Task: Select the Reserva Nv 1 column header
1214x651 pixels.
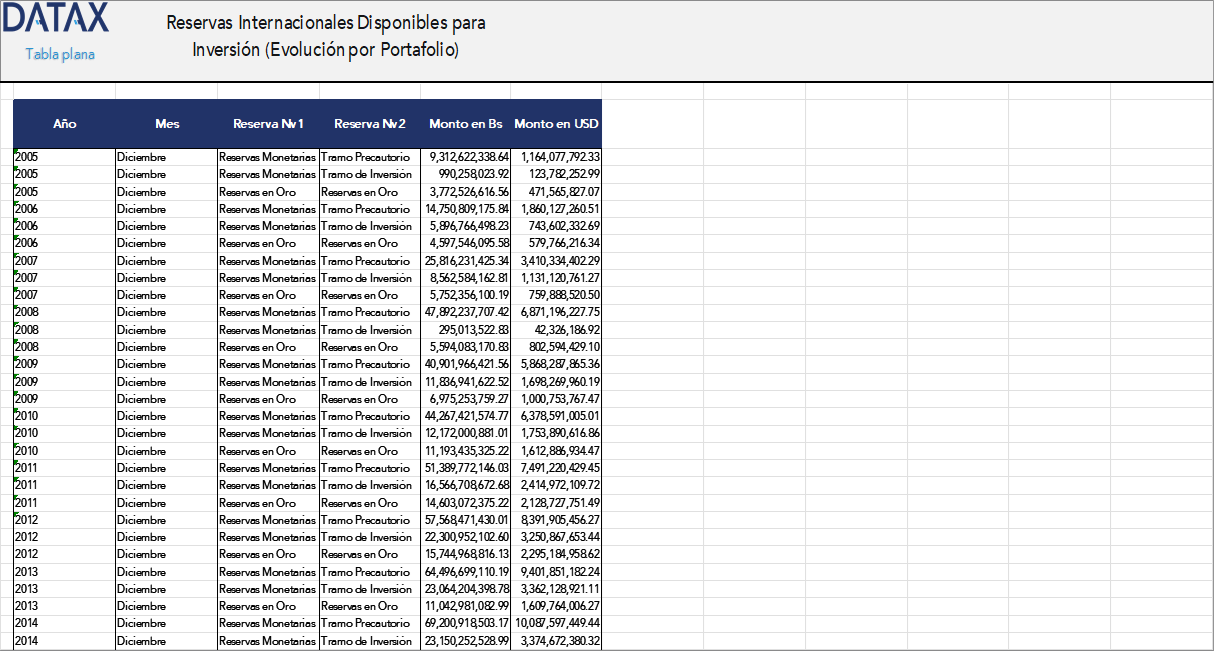Action: (x=267, y=124)
